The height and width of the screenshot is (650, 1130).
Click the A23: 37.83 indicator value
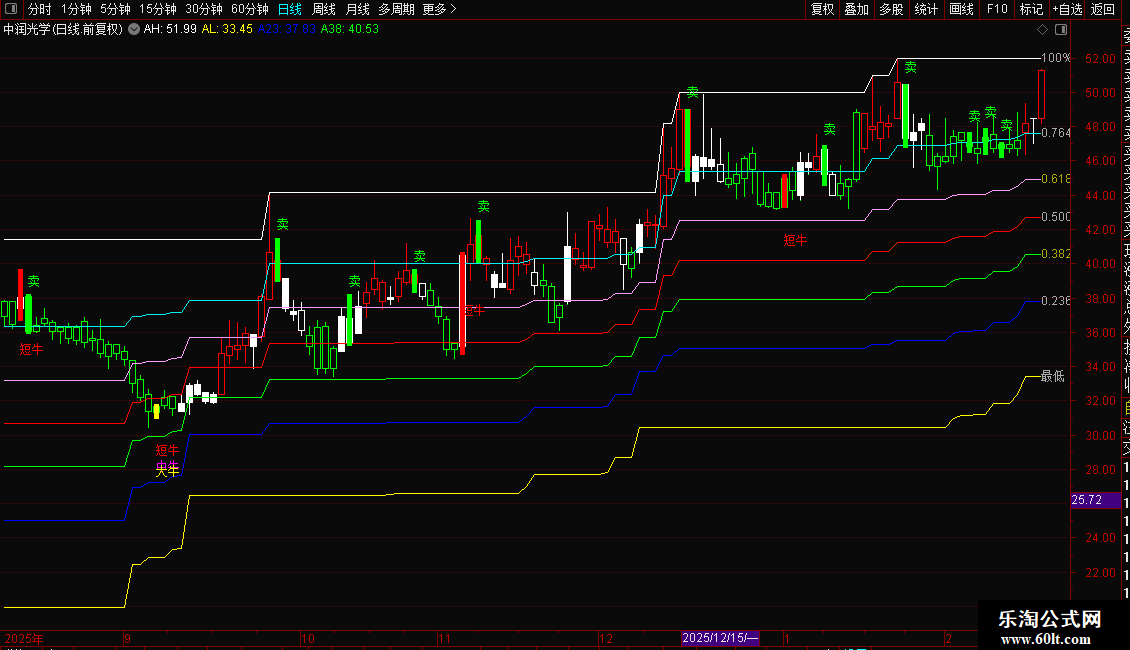click(x=287, y=29)
